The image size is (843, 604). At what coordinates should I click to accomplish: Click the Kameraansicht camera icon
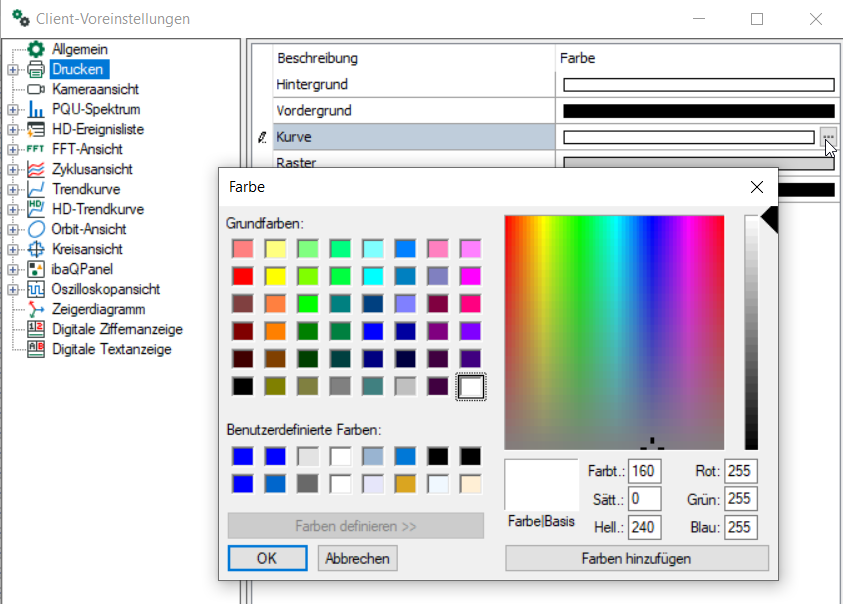pyautogui.click(x=36, y=89)
